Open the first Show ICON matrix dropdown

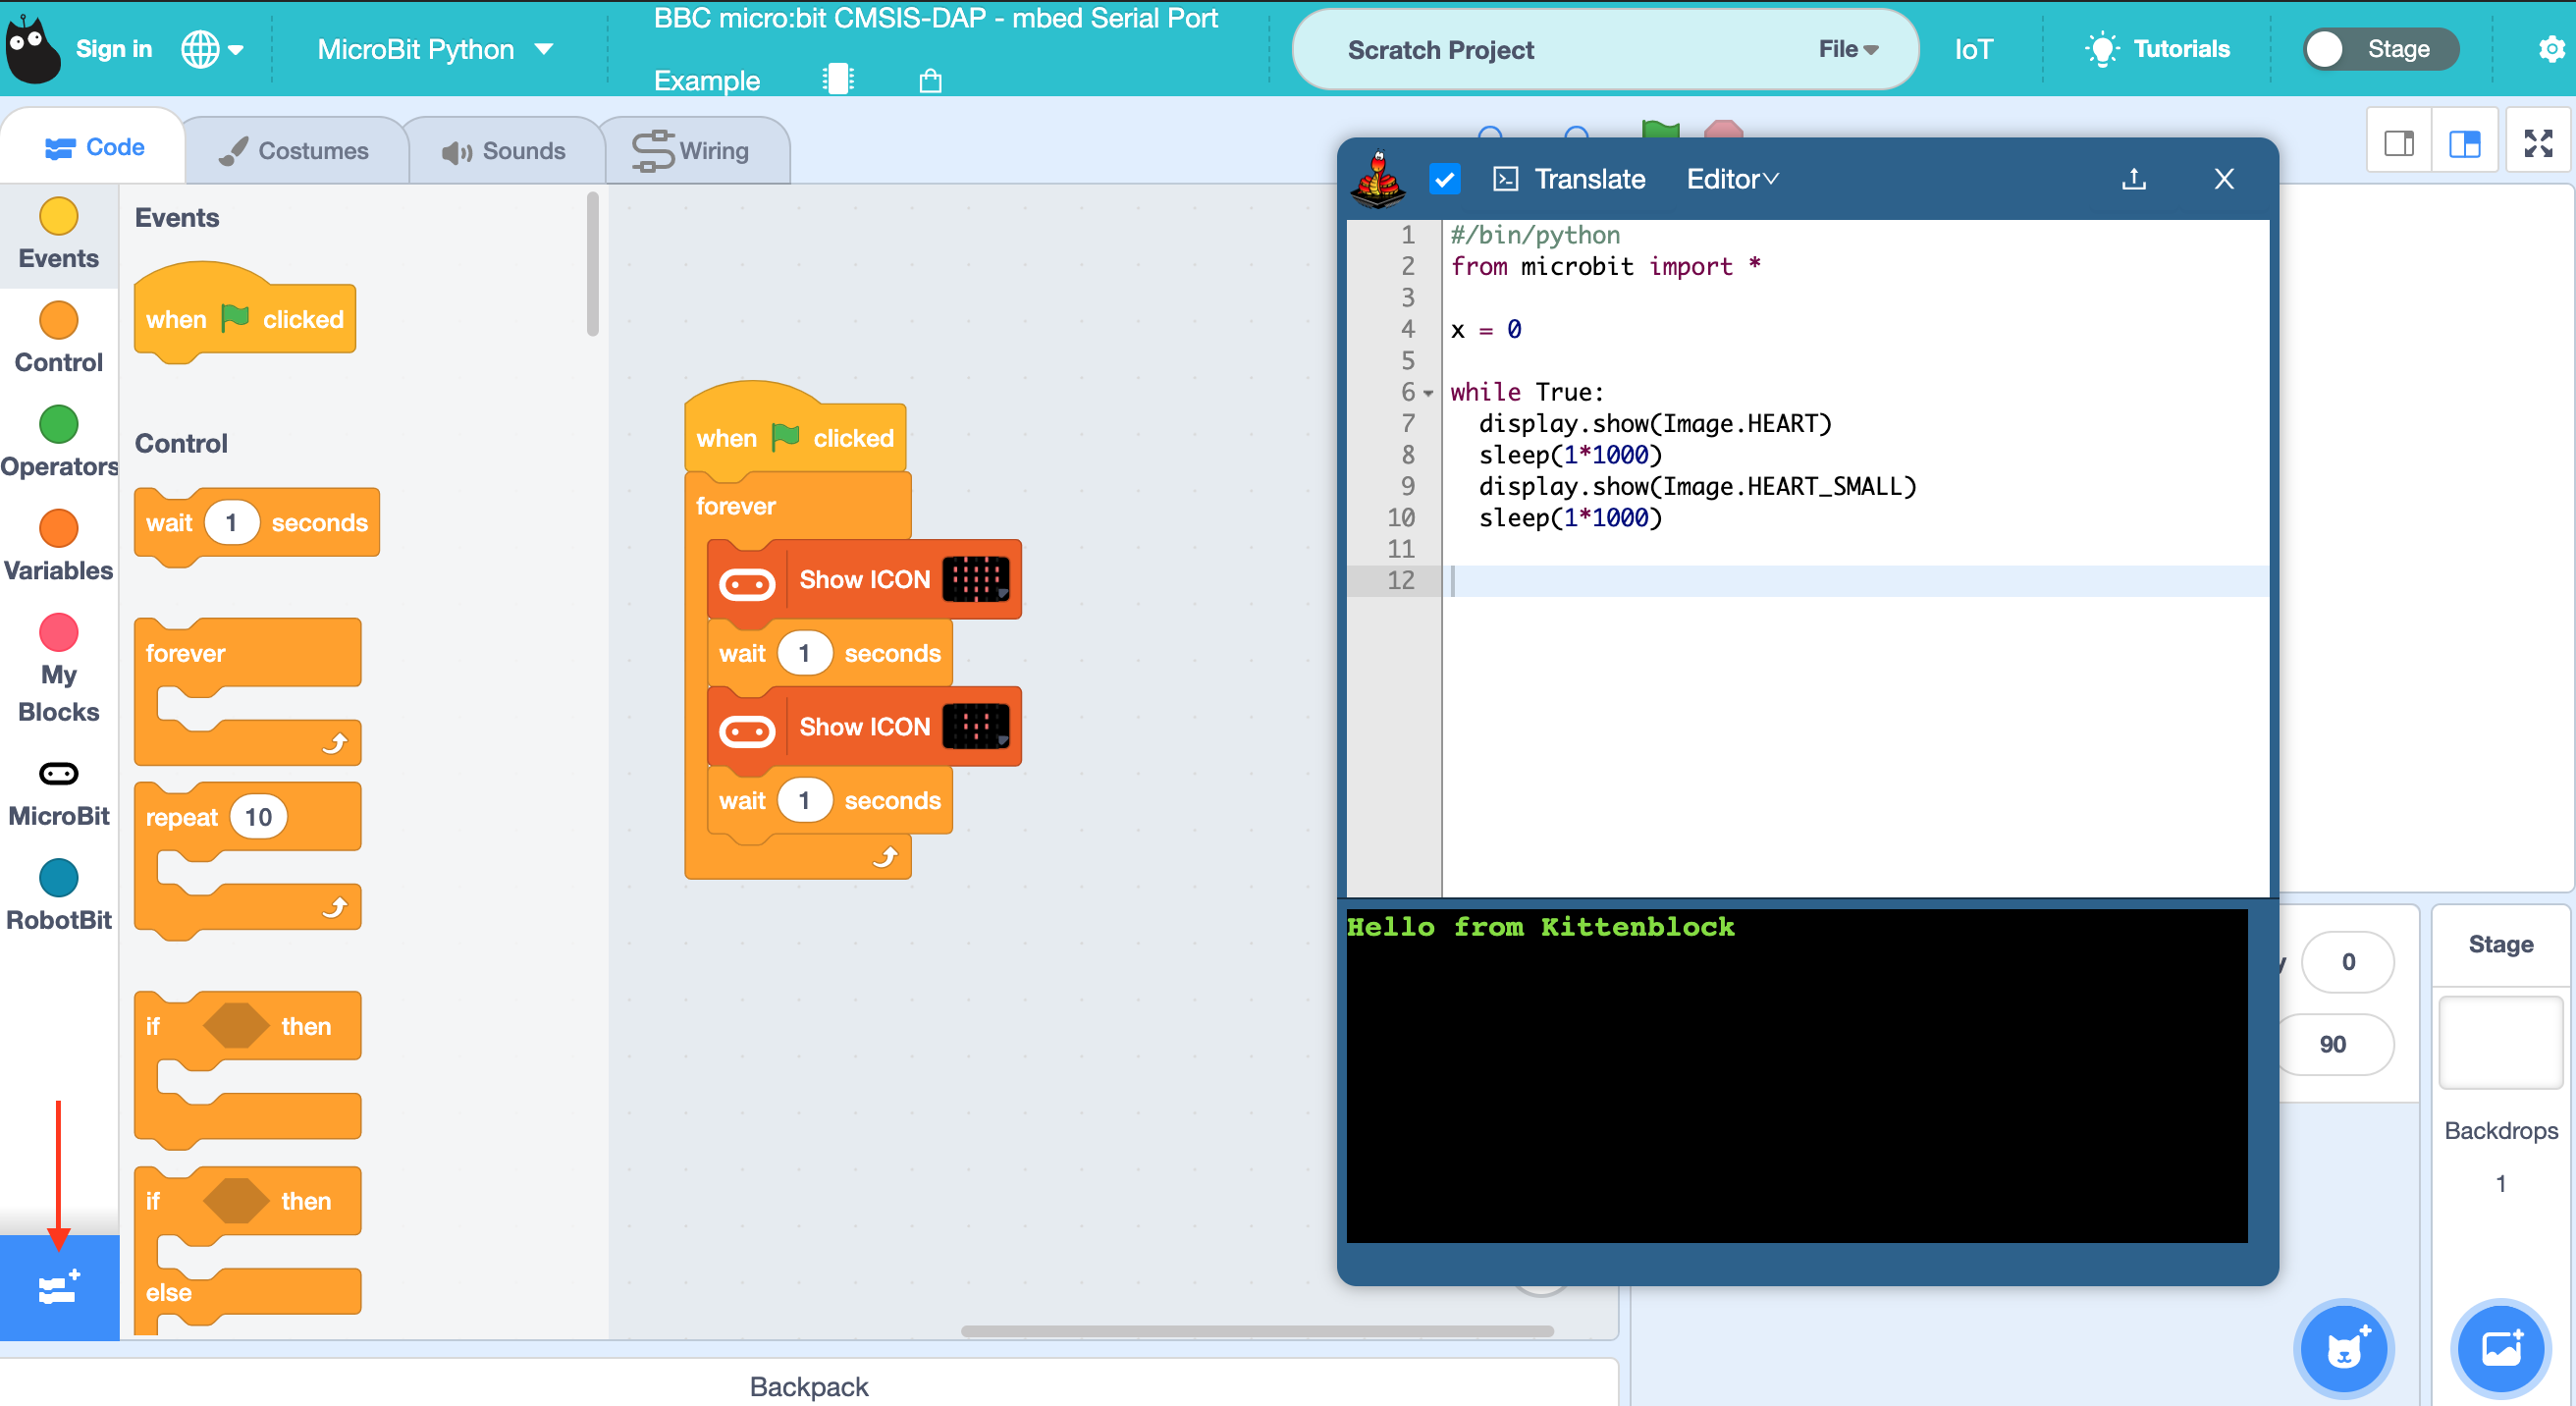pos(975,579)
